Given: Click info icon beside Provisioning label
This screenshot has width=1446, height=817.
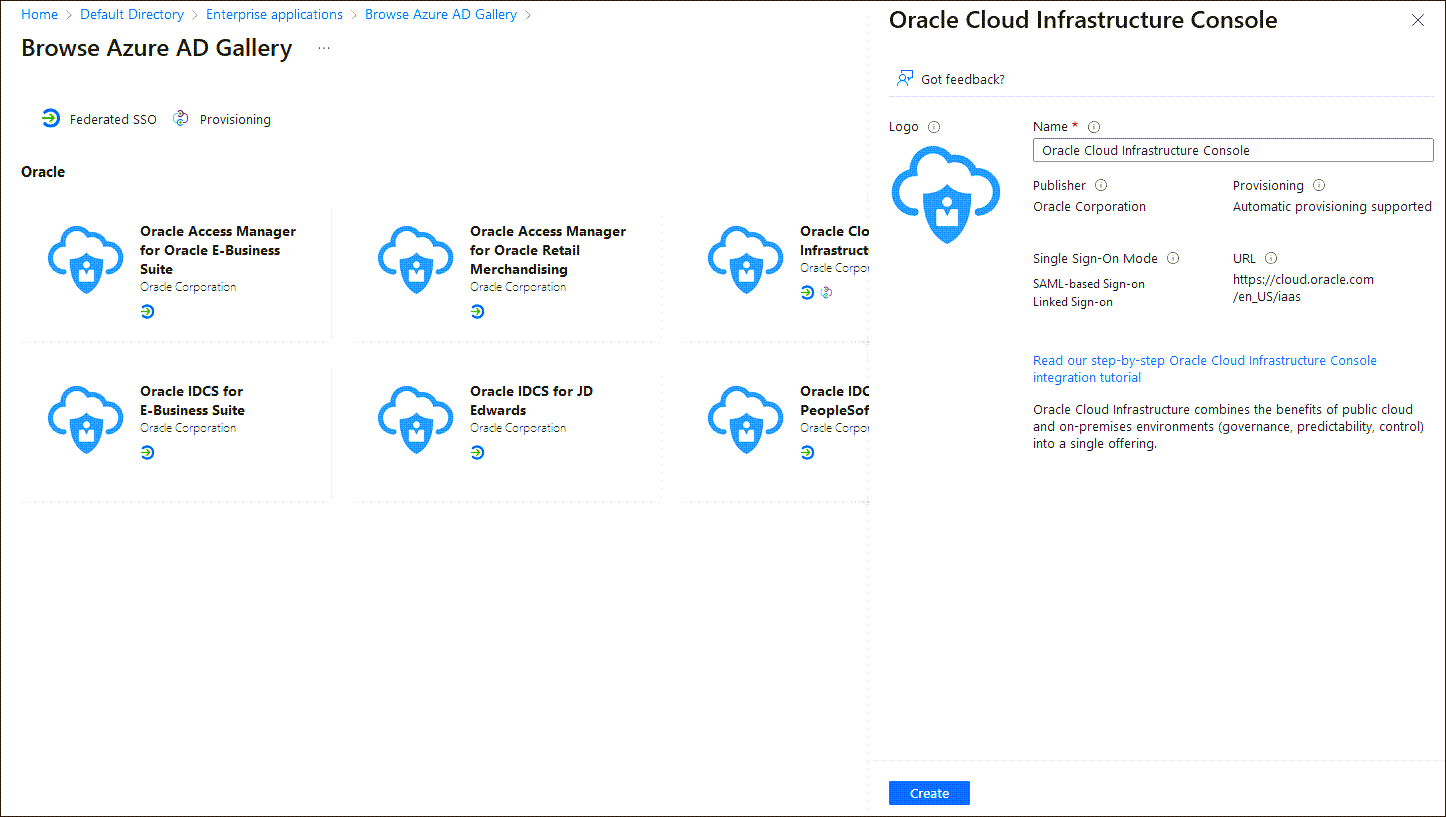Looking at the screenshot, I should point(1319,186).
